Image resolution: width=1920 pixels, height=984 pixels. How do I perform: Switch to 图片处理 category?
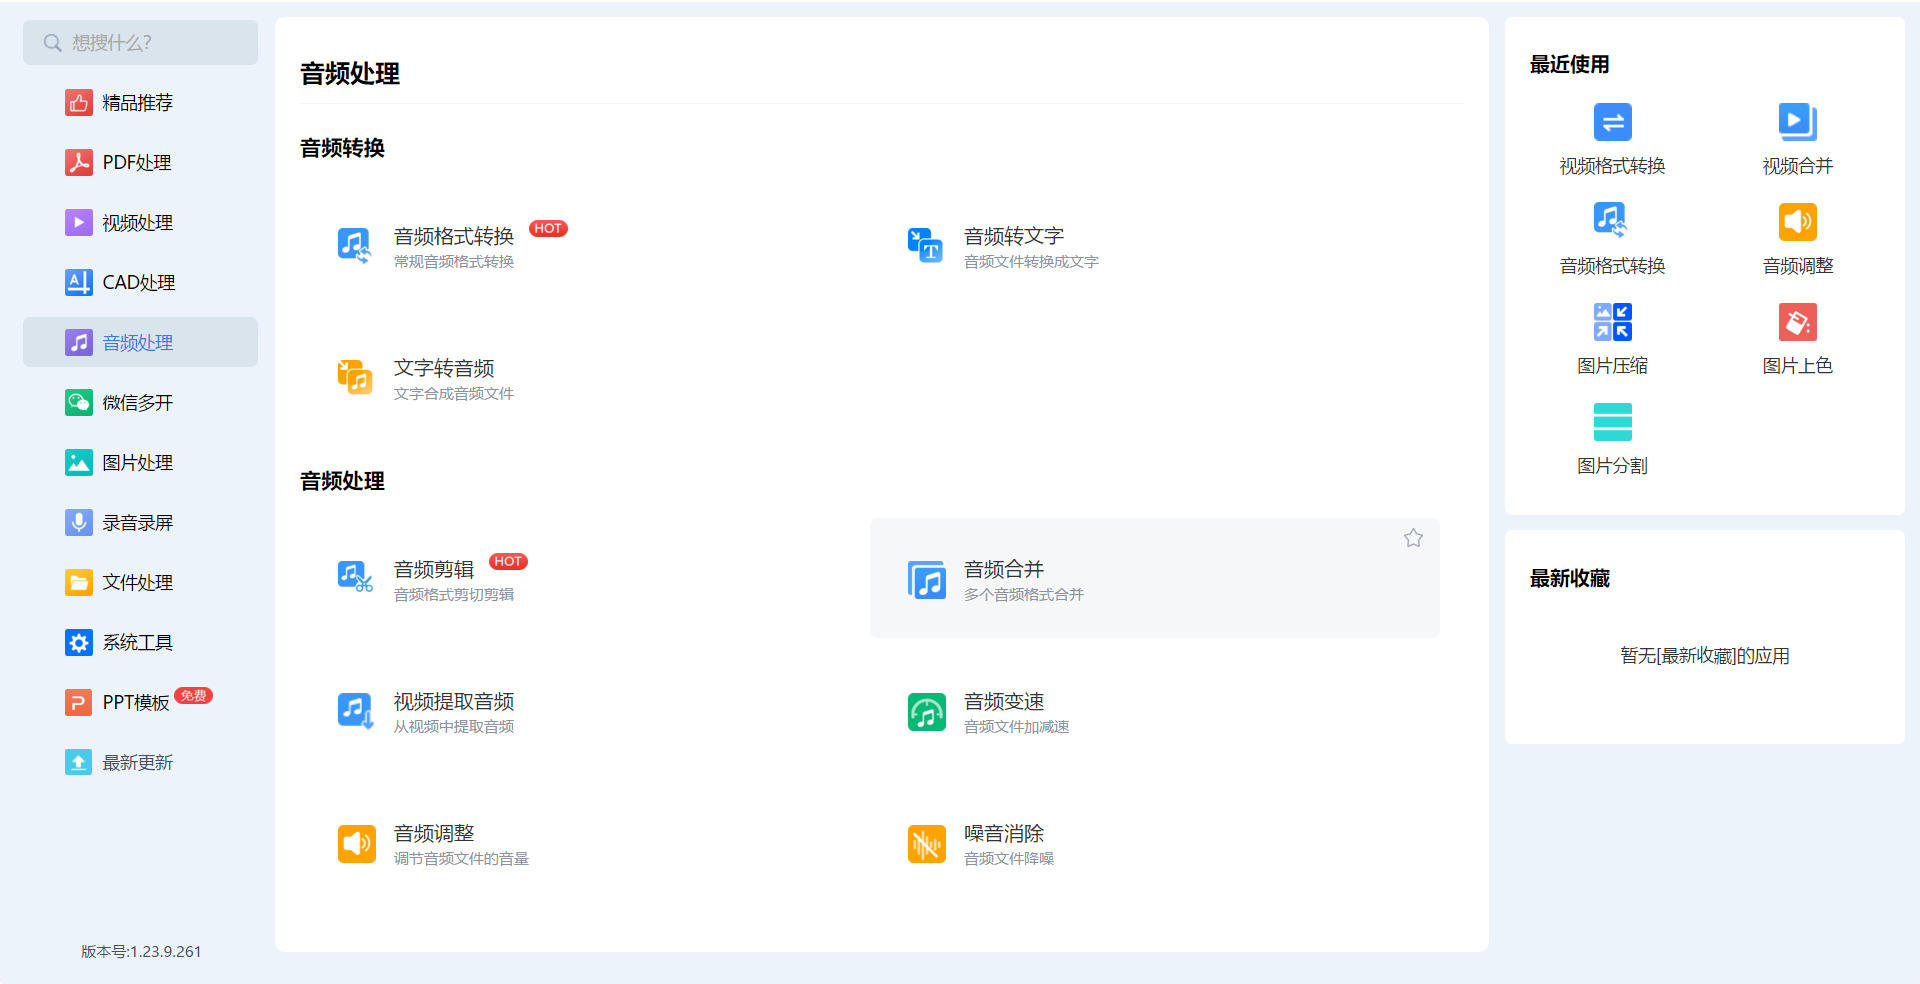140,462
